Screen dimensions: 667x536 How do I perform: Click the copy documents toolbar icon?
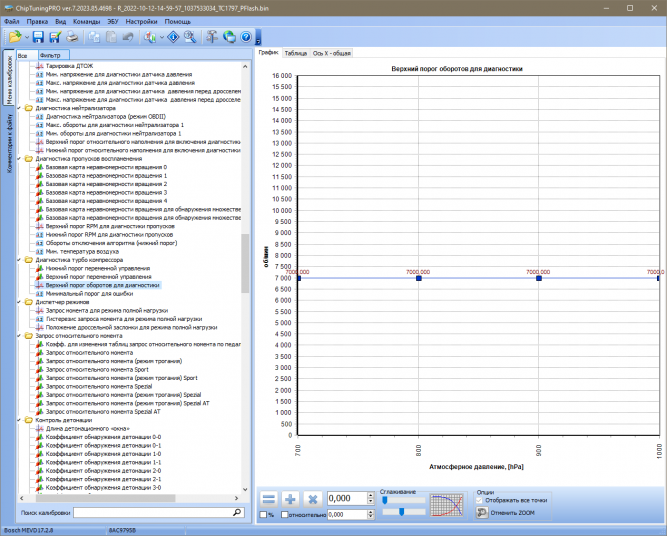[x=94, y=37]
